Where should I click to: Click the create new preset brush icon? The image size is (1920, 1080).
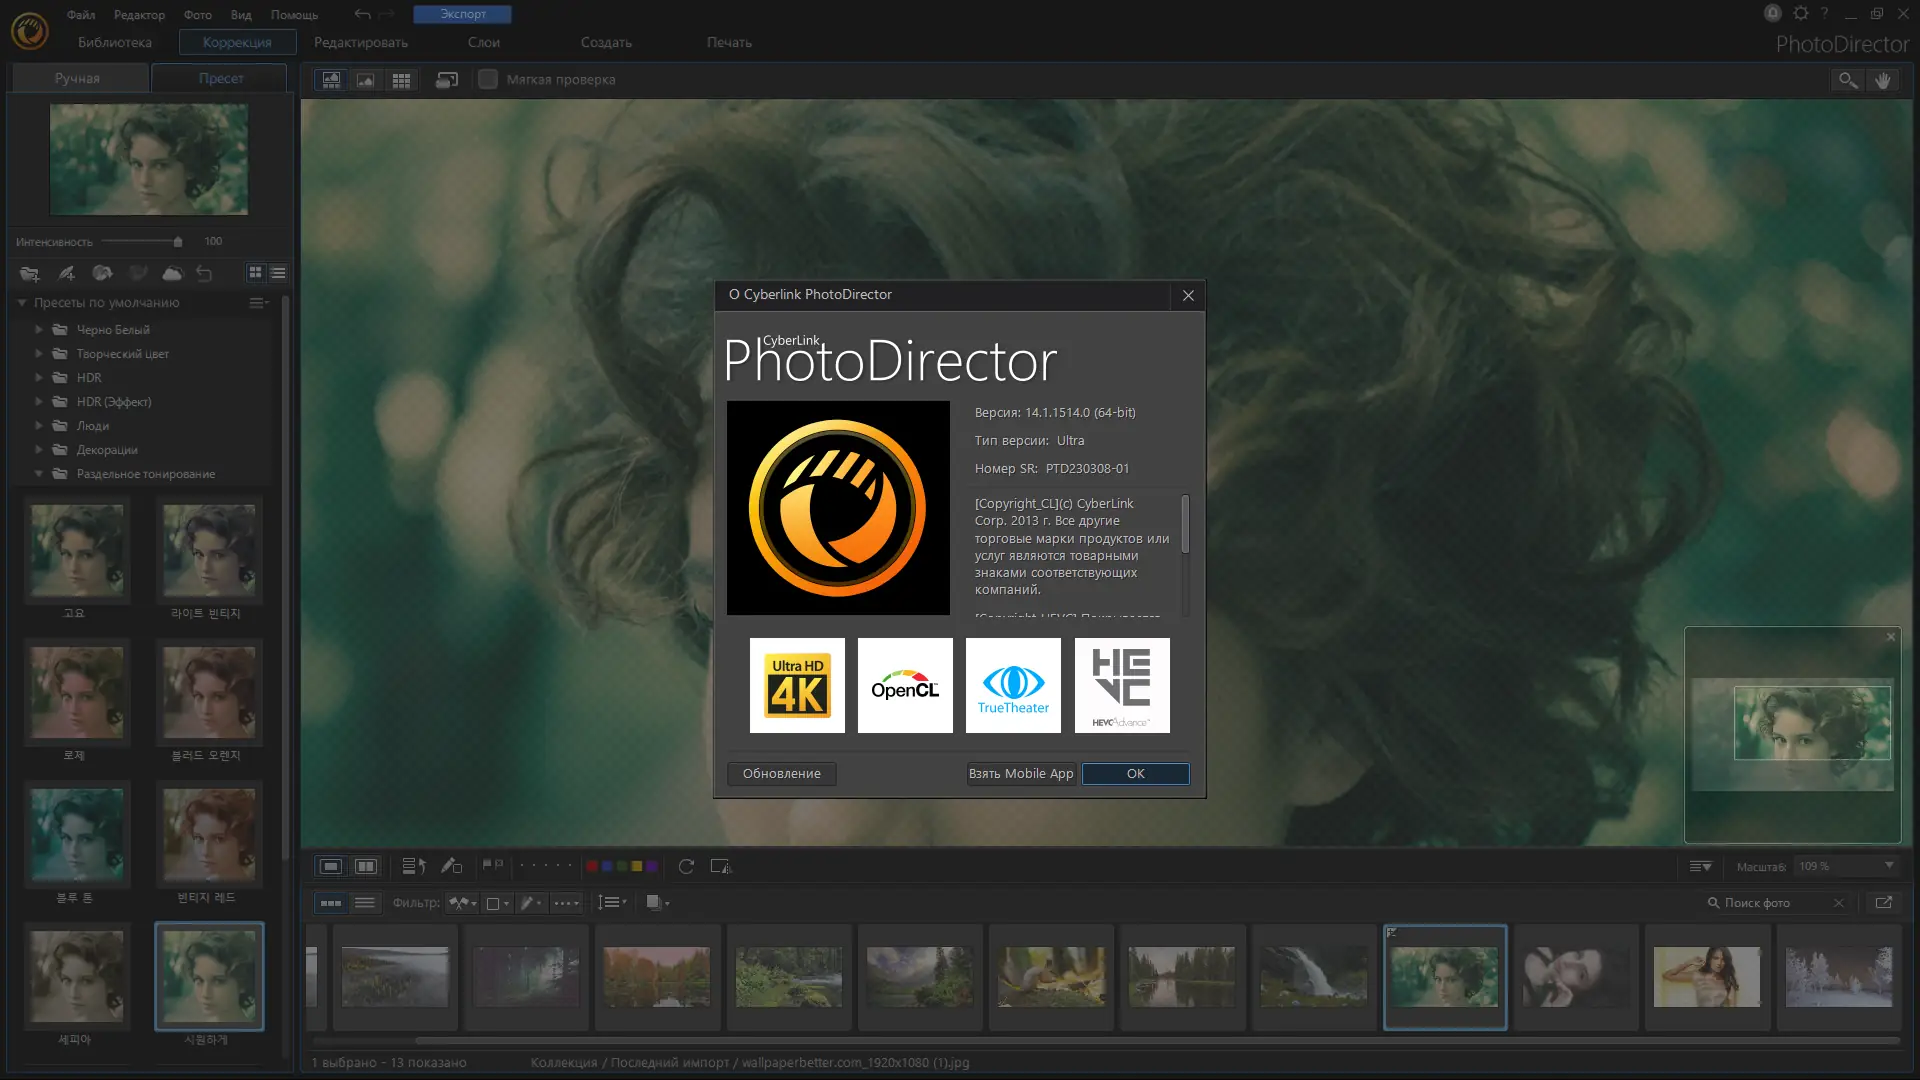click(66, 273)
